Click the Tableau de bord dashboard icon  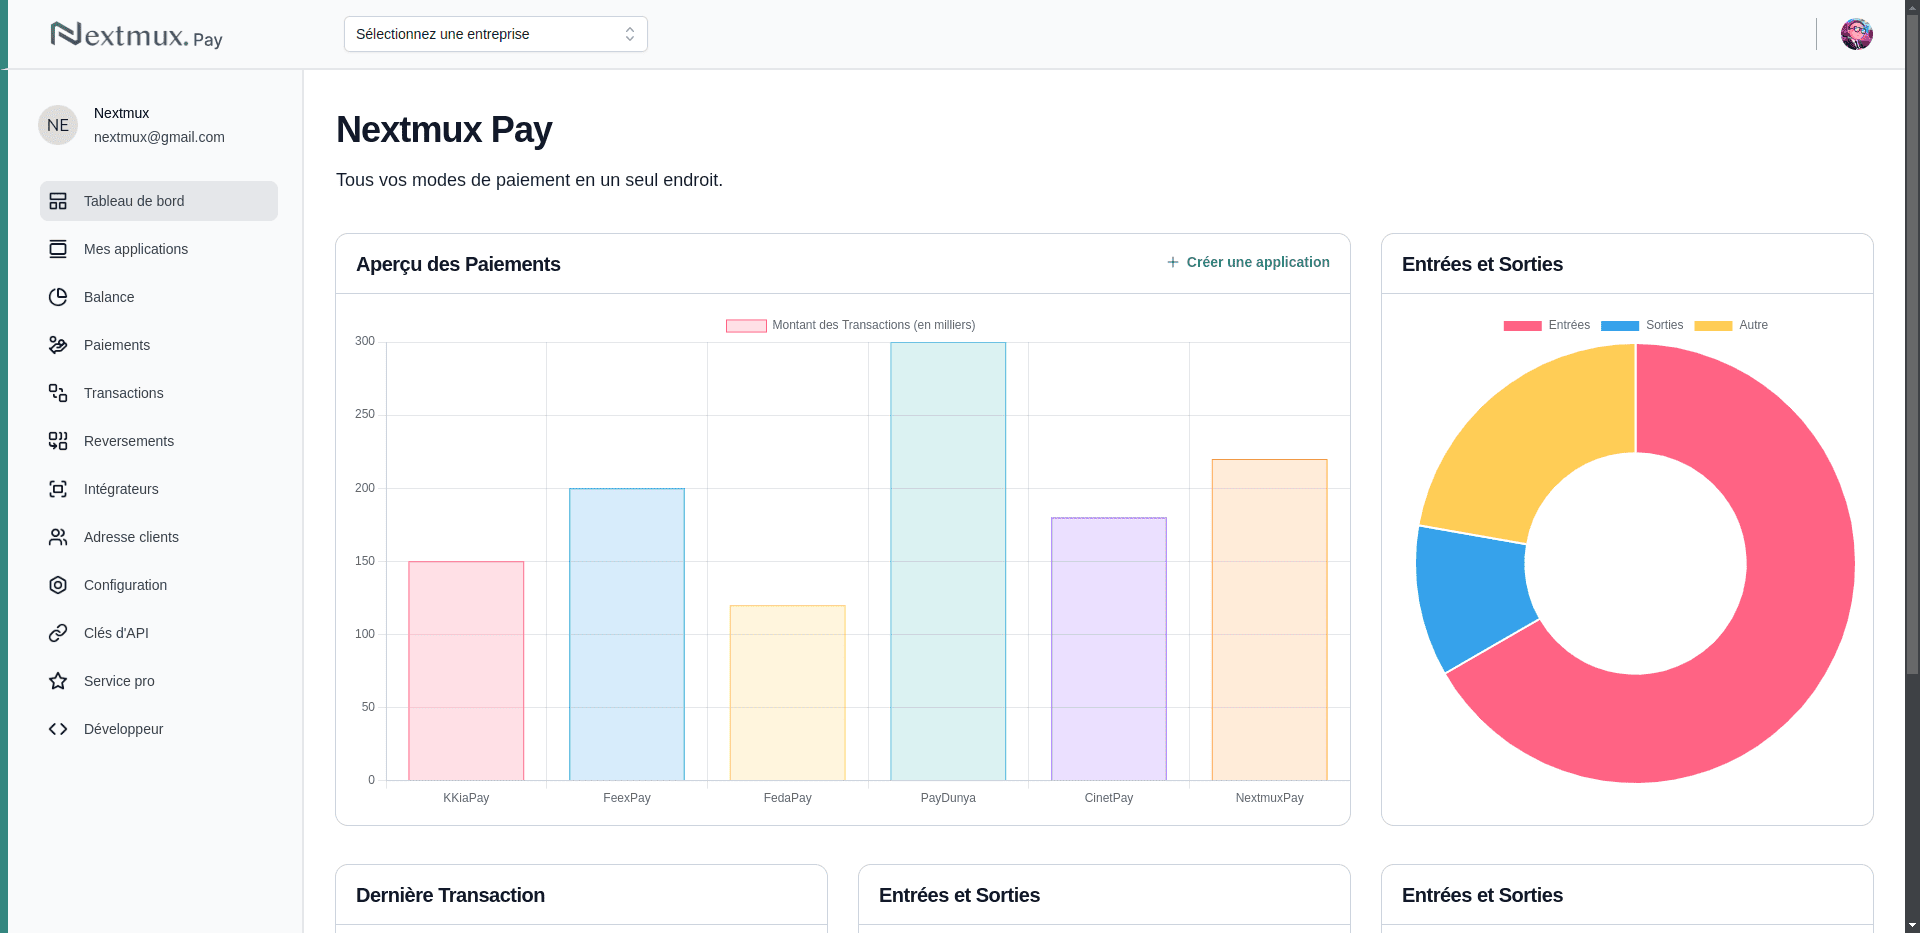[x=58, y=201]
